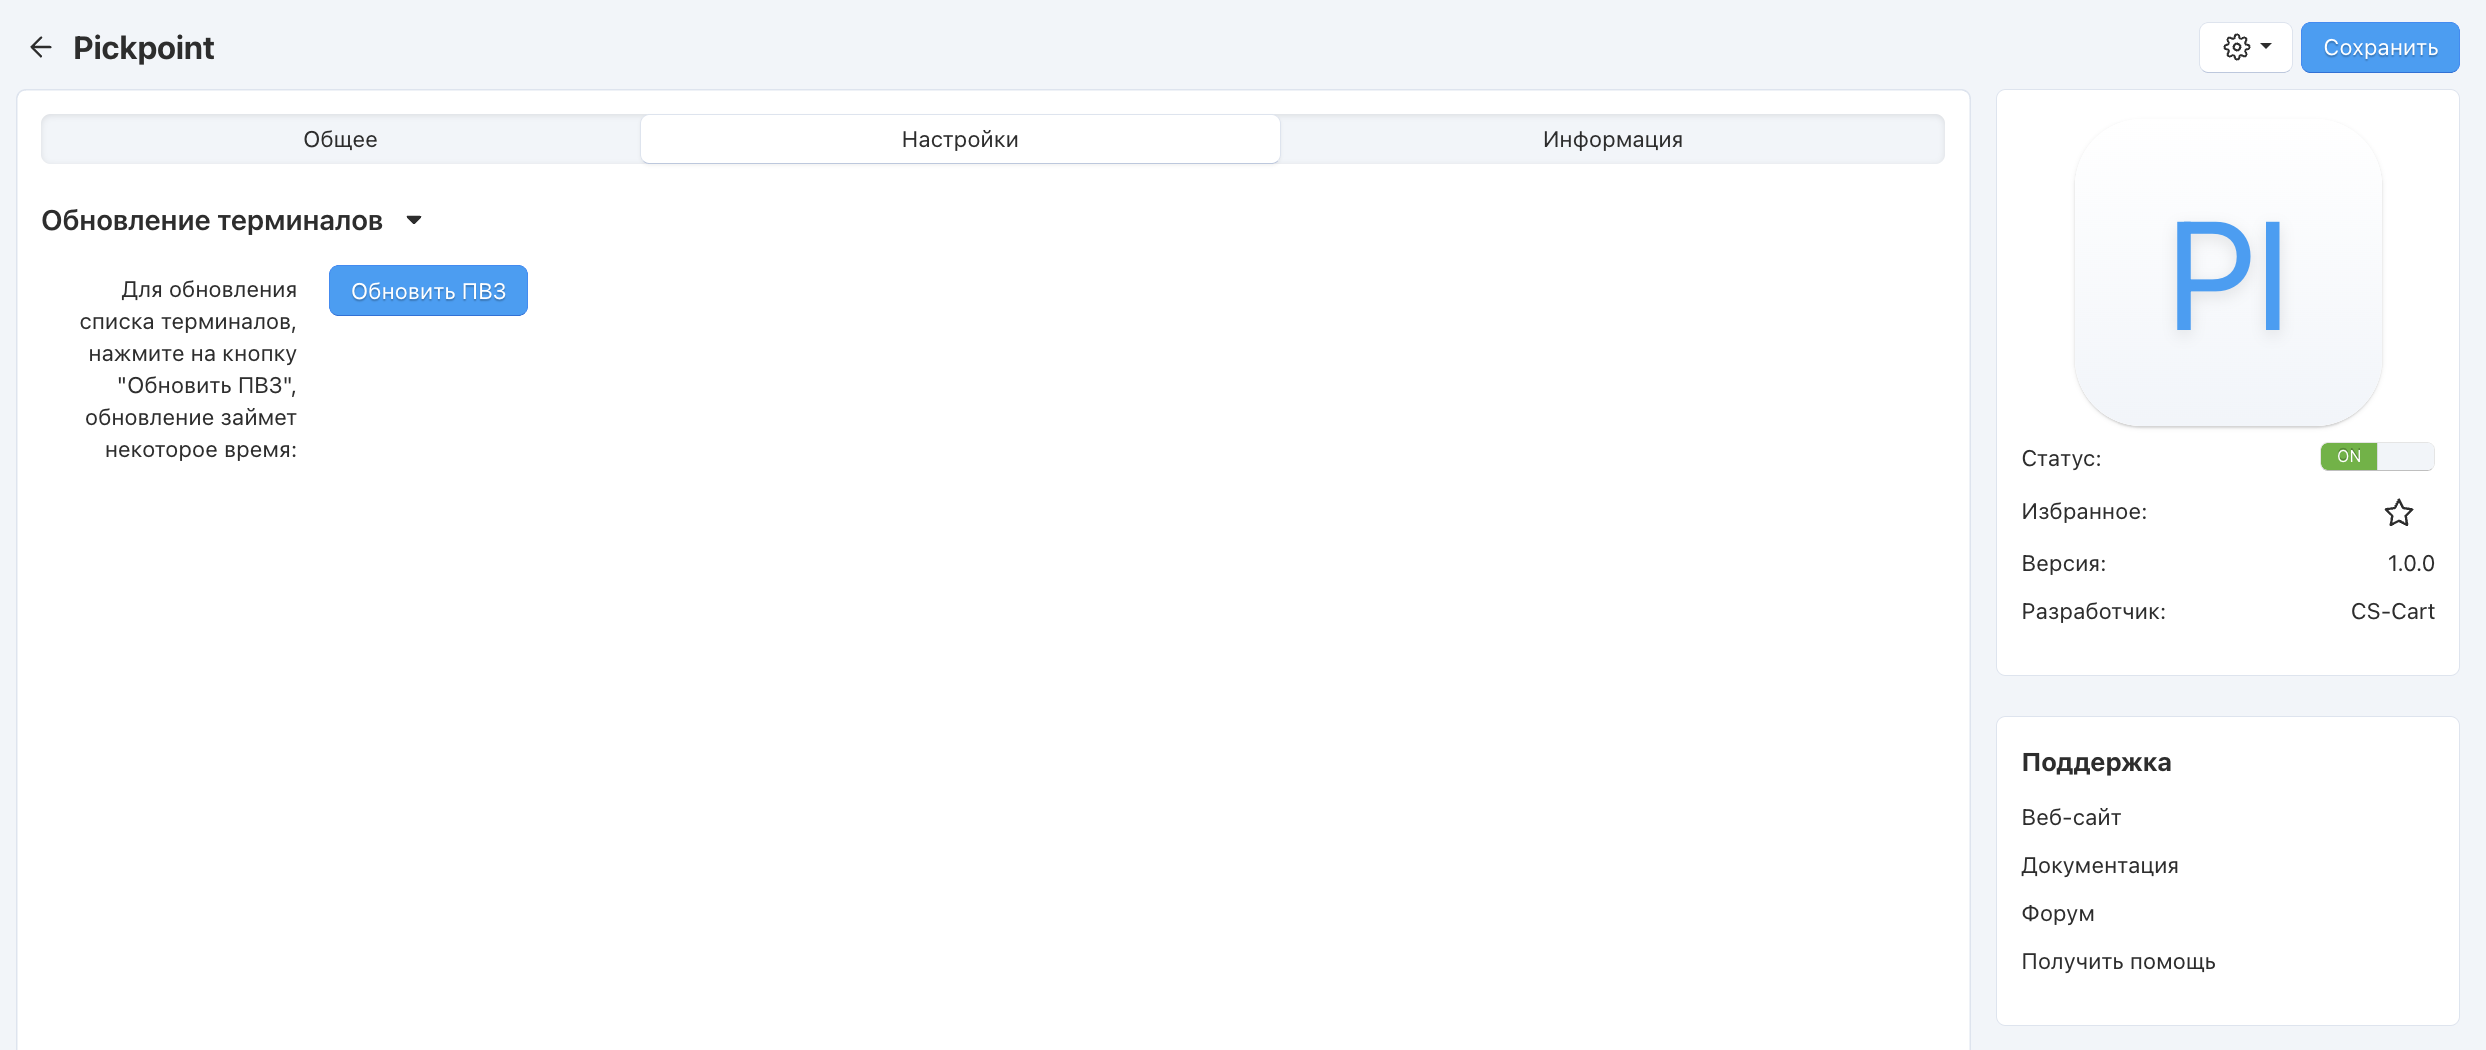Open the Информация tab
2486x1050 pixels.
coord(1612,139)
